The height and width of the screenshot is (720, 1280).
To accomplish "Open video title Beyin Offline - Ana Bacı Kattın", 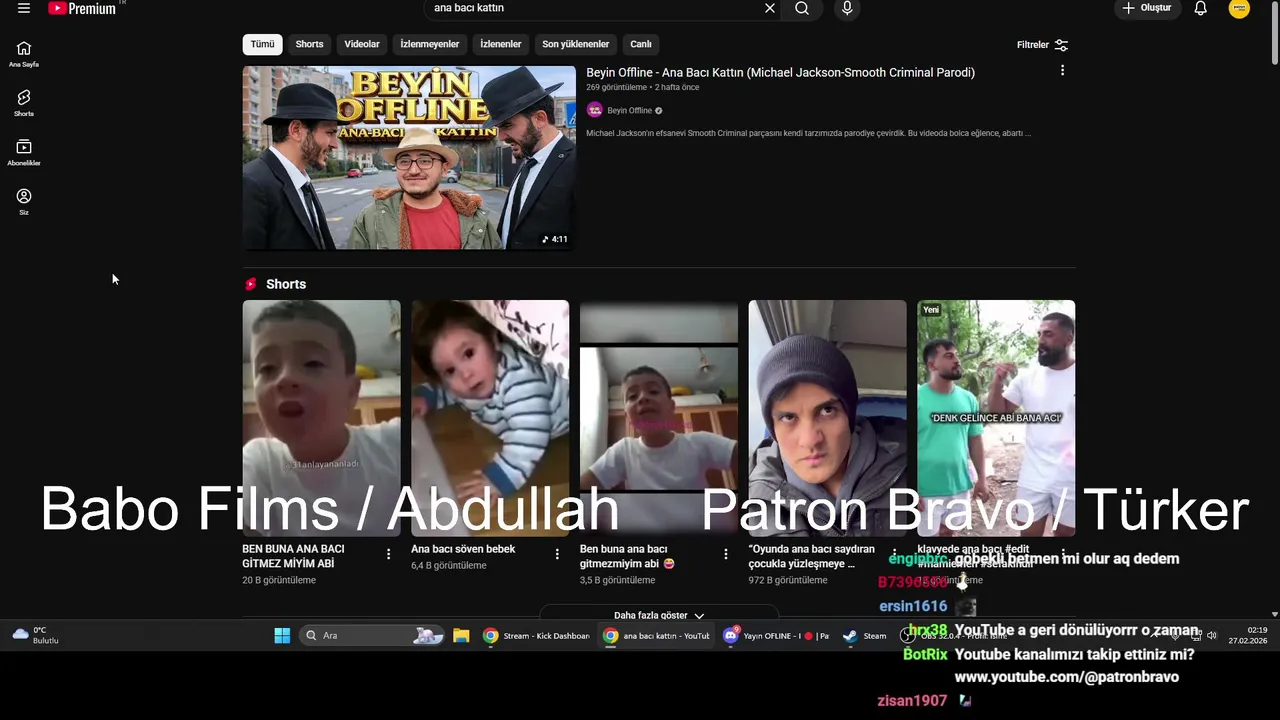I will (x=780, y=72).
